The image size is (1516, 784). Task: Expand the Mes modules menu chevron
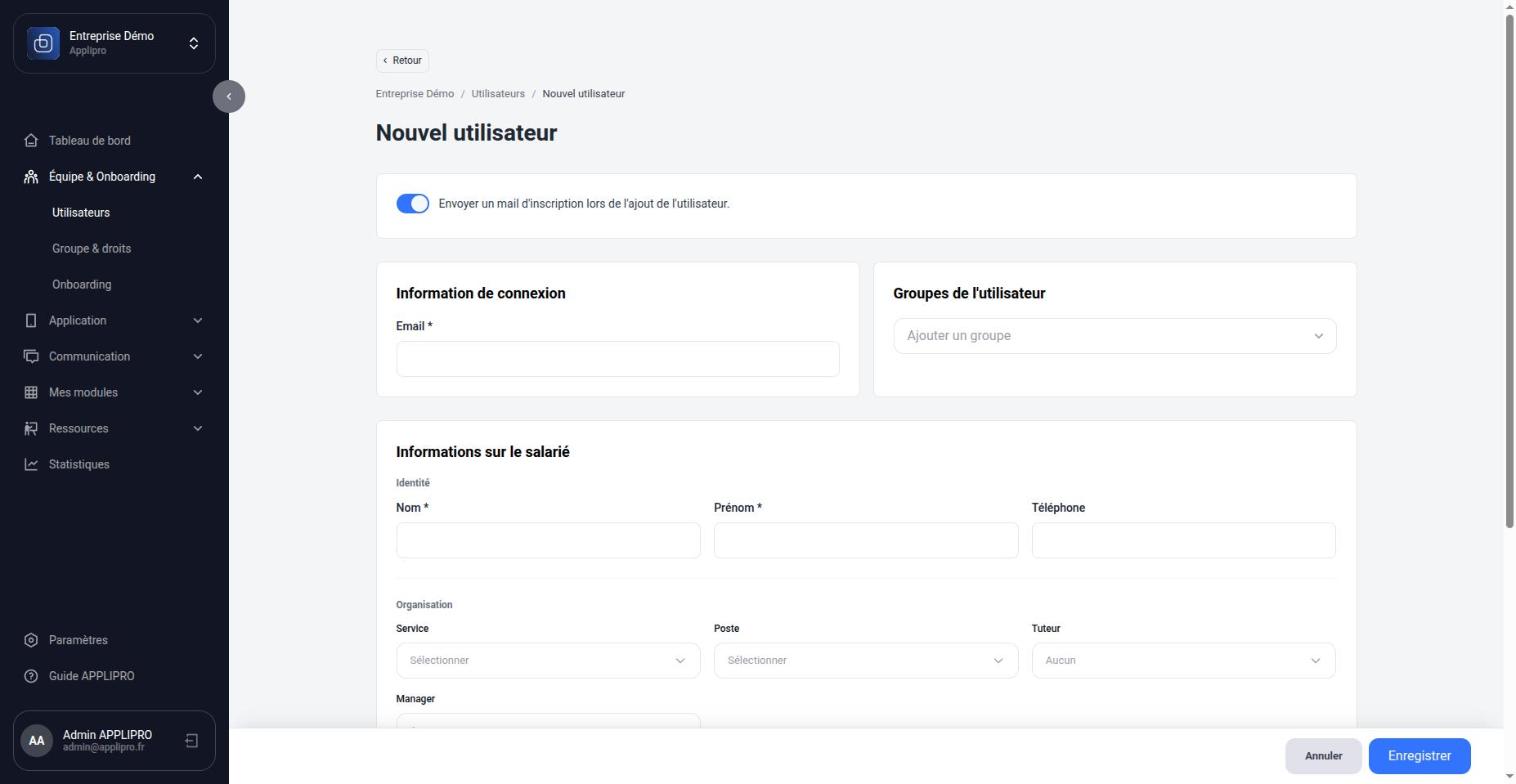(x=197, y=393)
